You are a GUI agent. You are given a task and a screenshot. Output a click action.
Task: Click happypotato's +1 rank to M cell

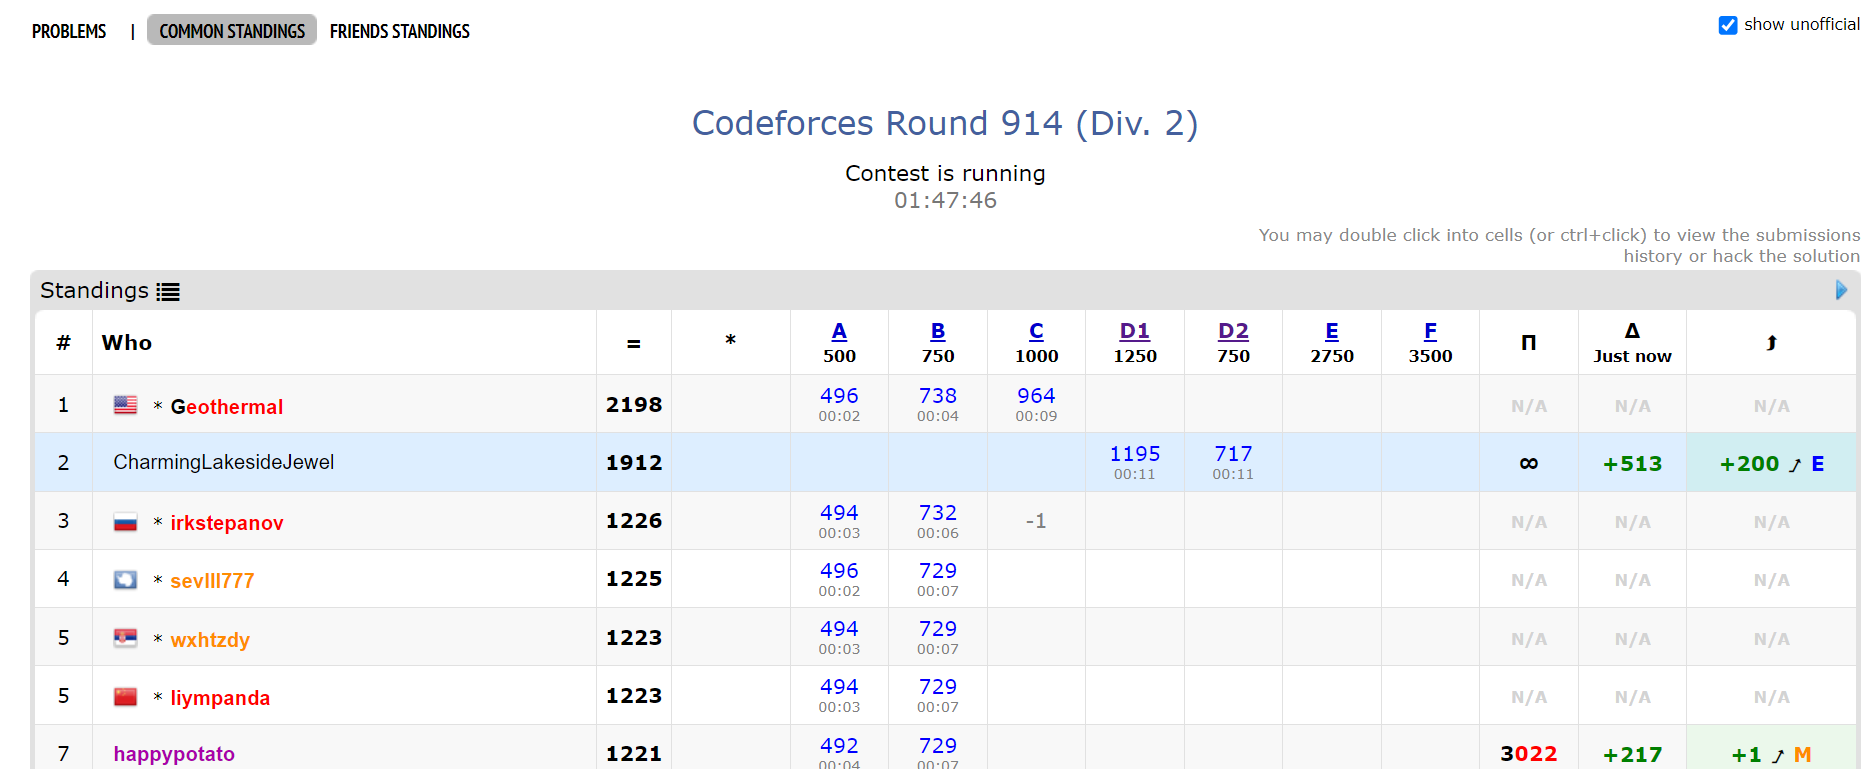1771,755
